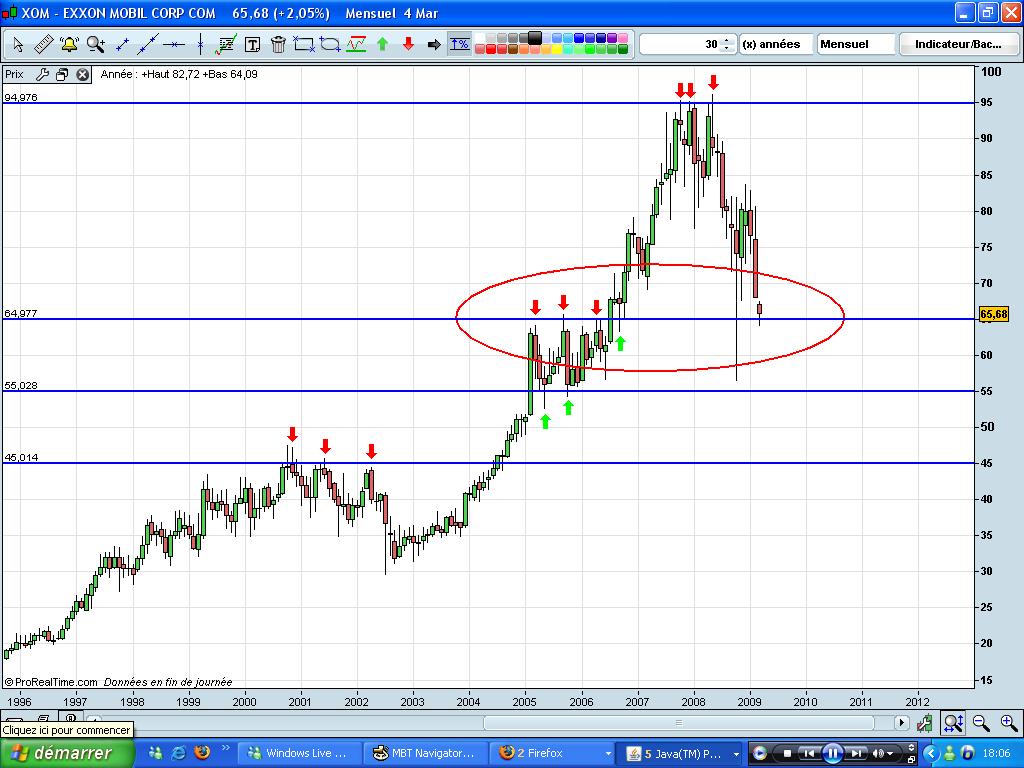Click the zoom in magnifier at bottom right
The width and height of the screenshot is (1024, 768).
[x=1008, y=722]
